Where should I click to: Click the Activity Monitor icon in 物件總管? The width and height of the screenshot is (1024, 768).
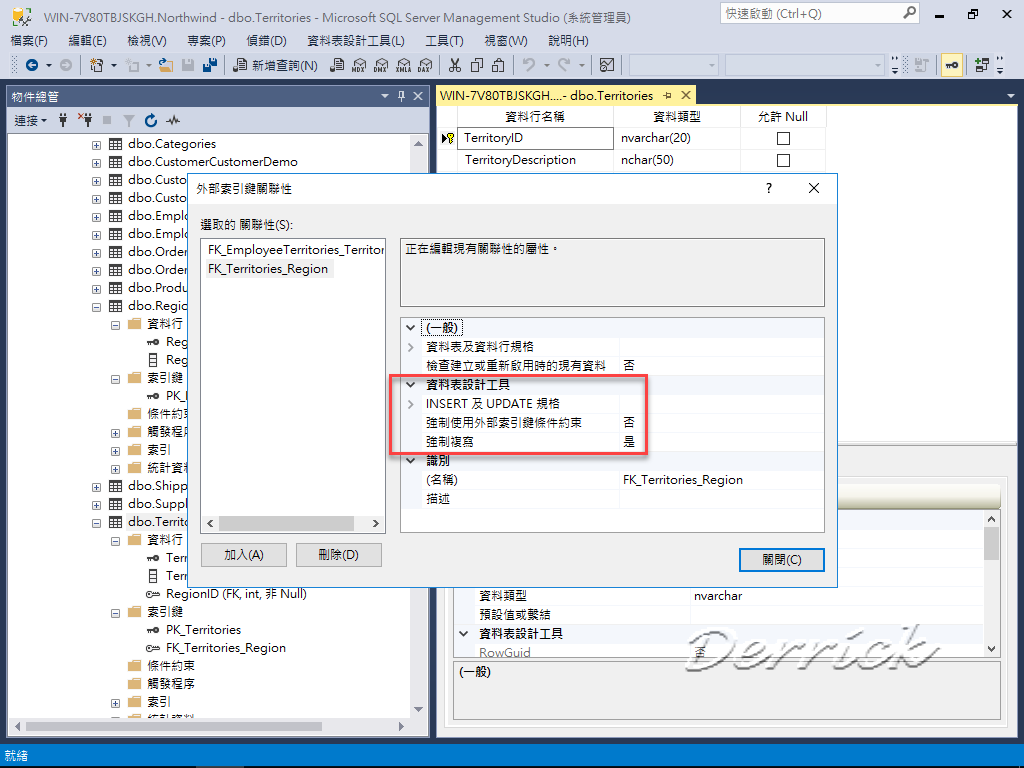click(173, 119)
